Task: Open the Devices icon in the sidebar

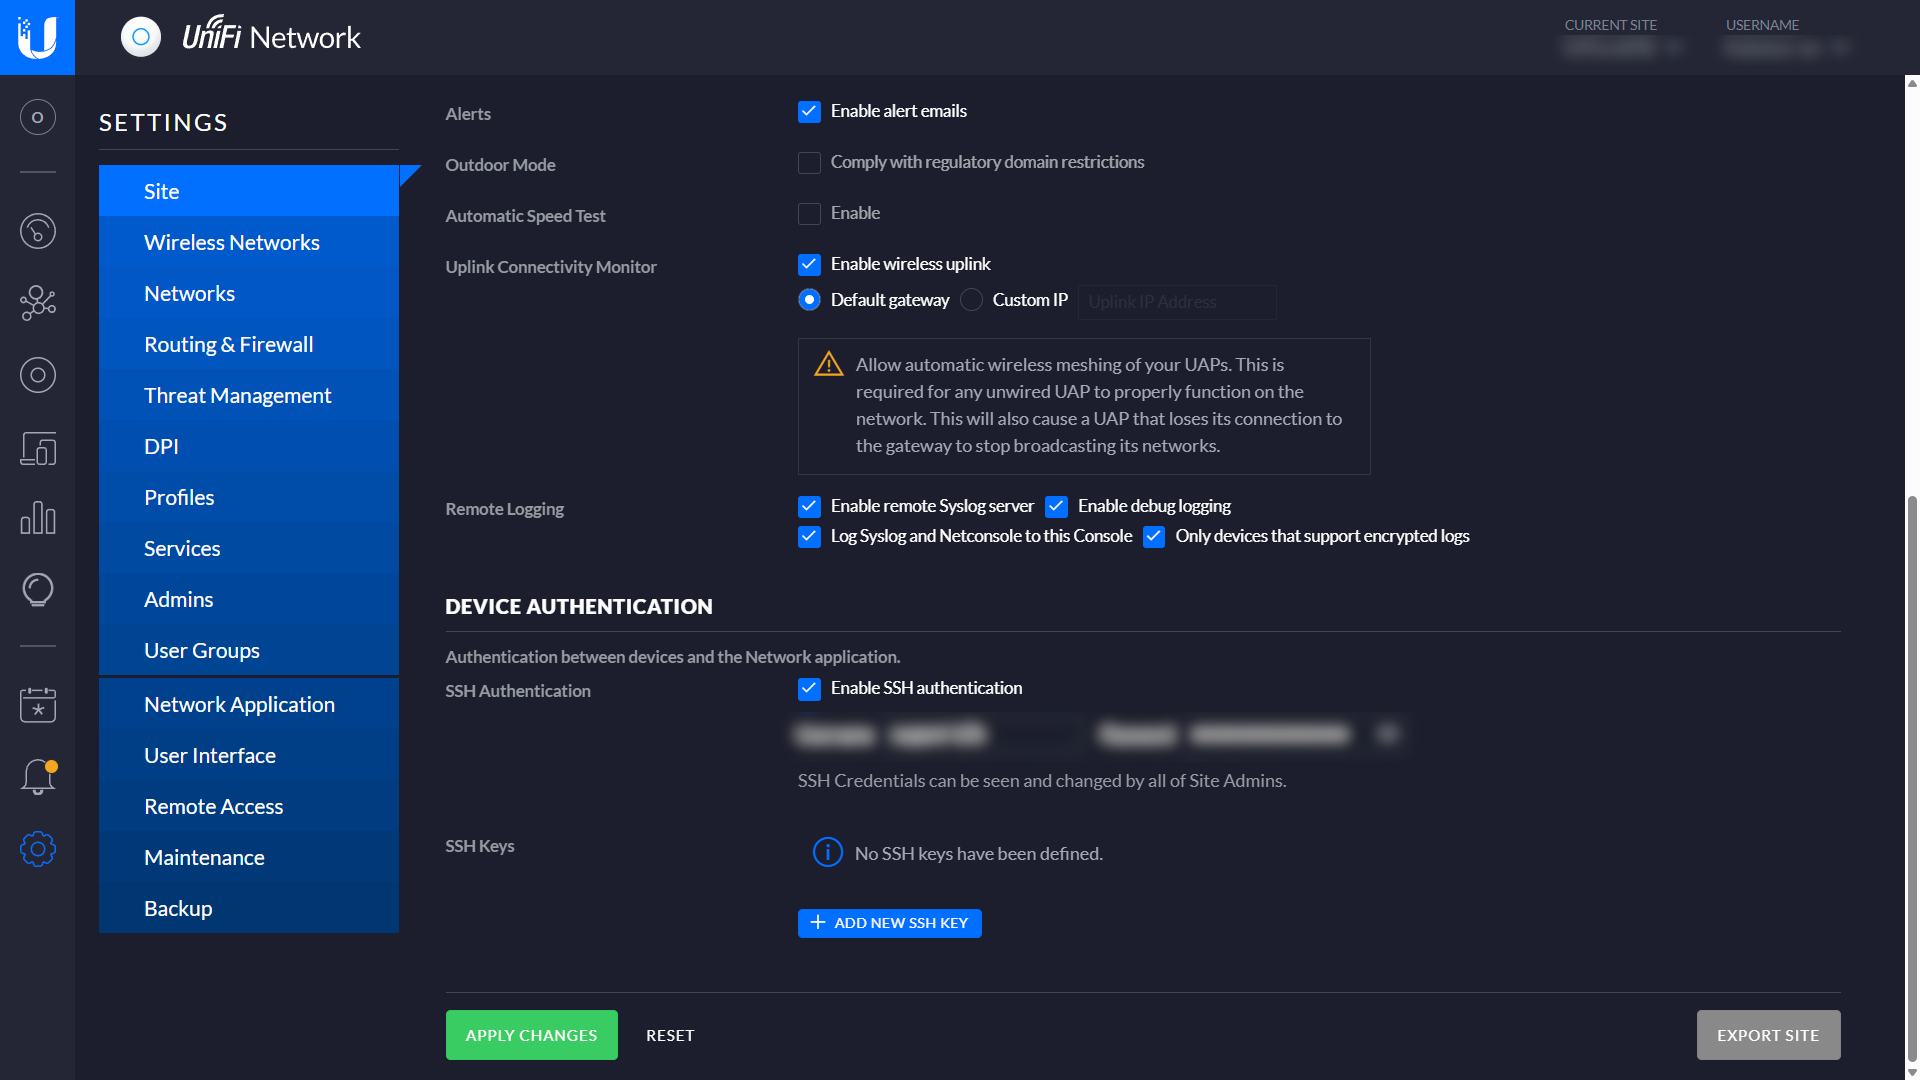Action: [37, 375]
